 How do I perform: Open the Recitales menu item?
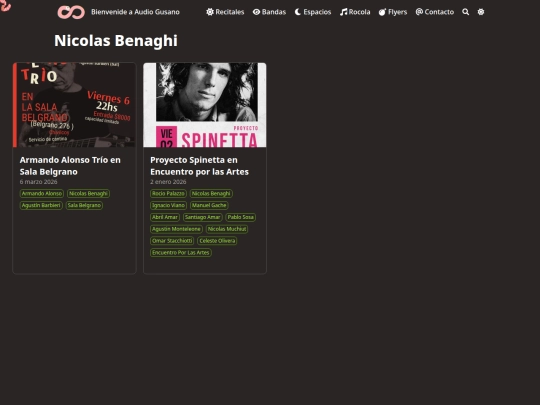225,12
